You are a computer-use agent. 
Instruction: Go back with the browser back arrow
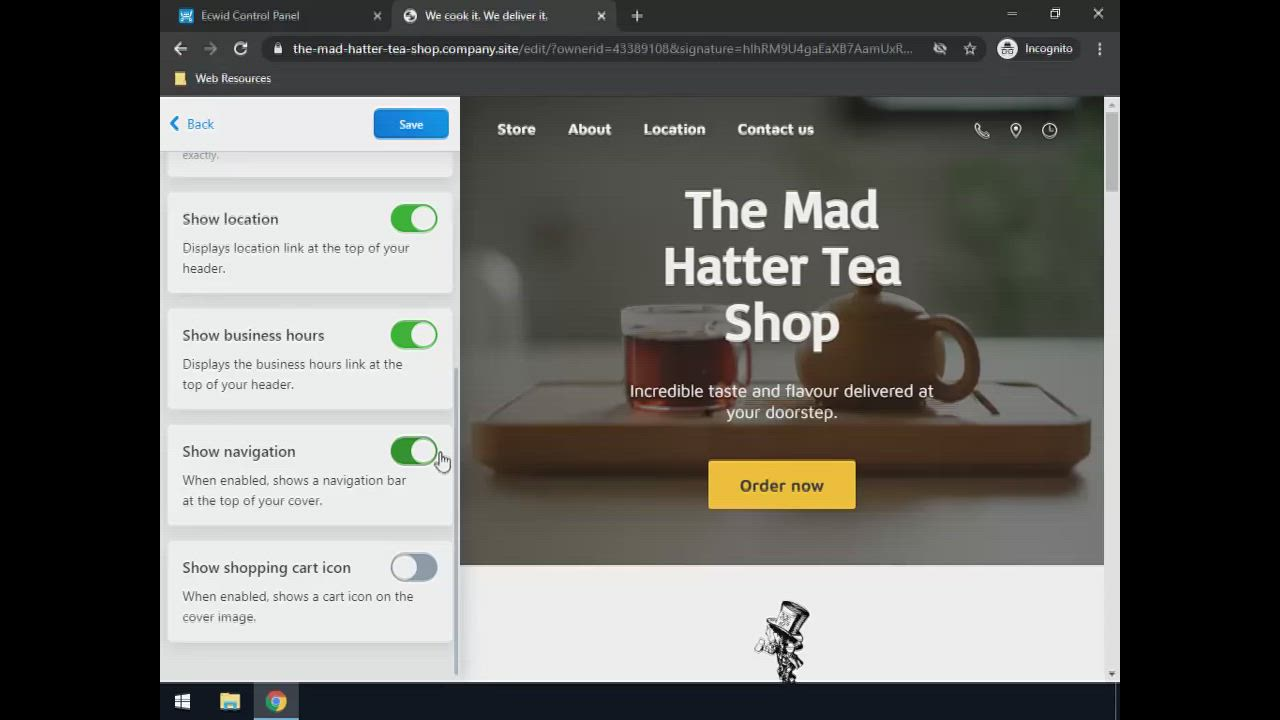[180, 48]
